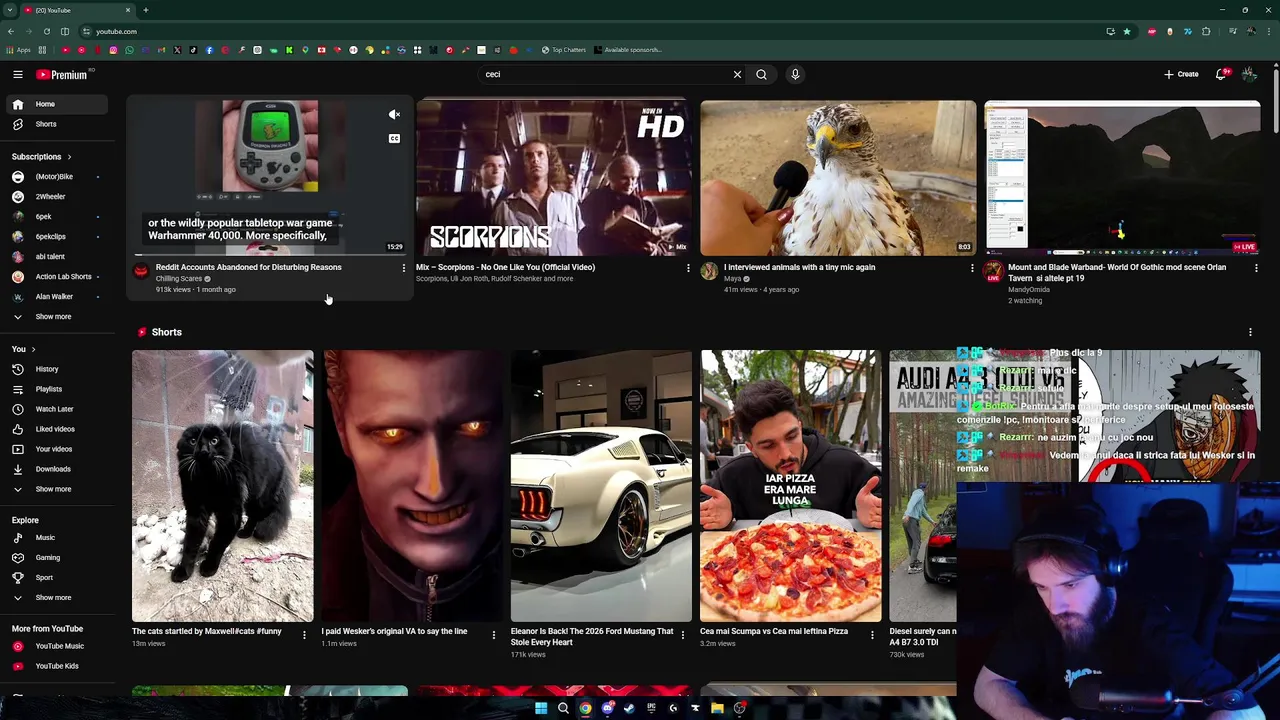The width and height of the screenshot is (1280, 720).
Task: Open Shorts in the sidebar
Action: pyautogui.click(x=56, y=124)
